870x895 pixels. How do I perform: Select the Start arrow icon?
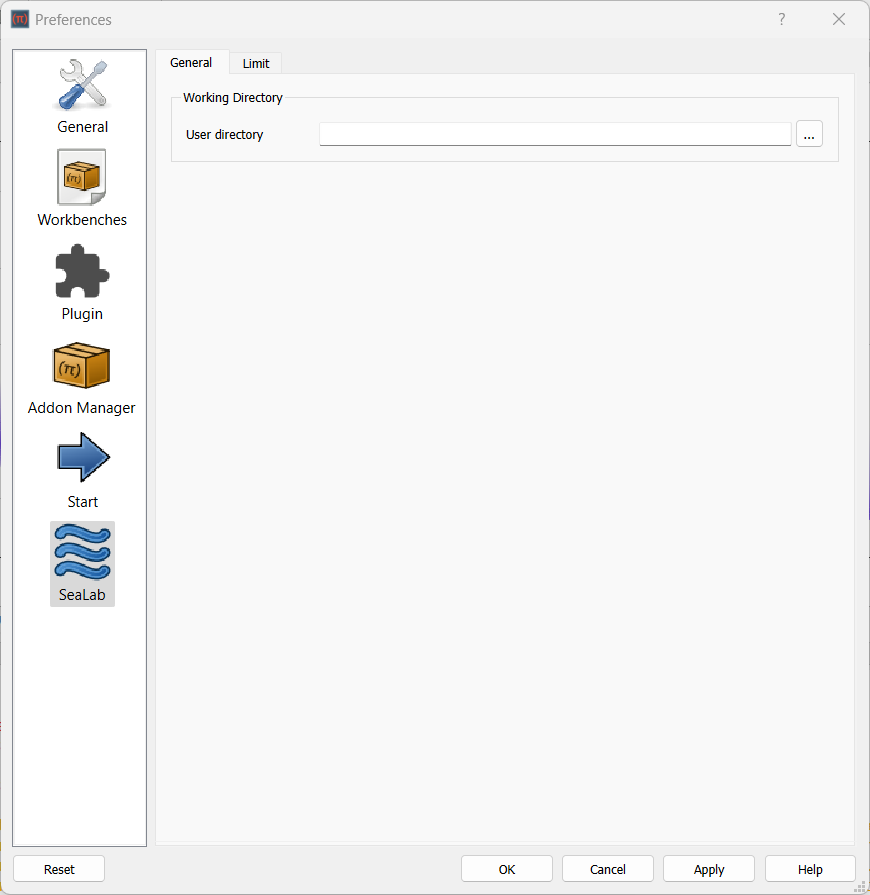pyautogui.click(x=82, y=457)
